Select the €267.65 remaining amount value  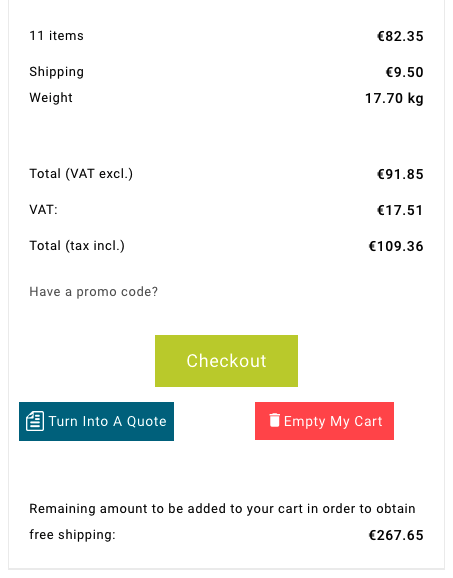(396, 535)
